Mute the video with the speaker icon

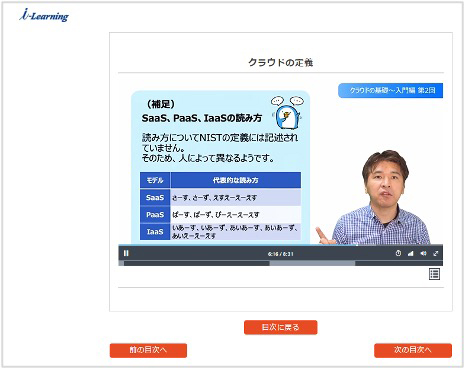[423, 254]
